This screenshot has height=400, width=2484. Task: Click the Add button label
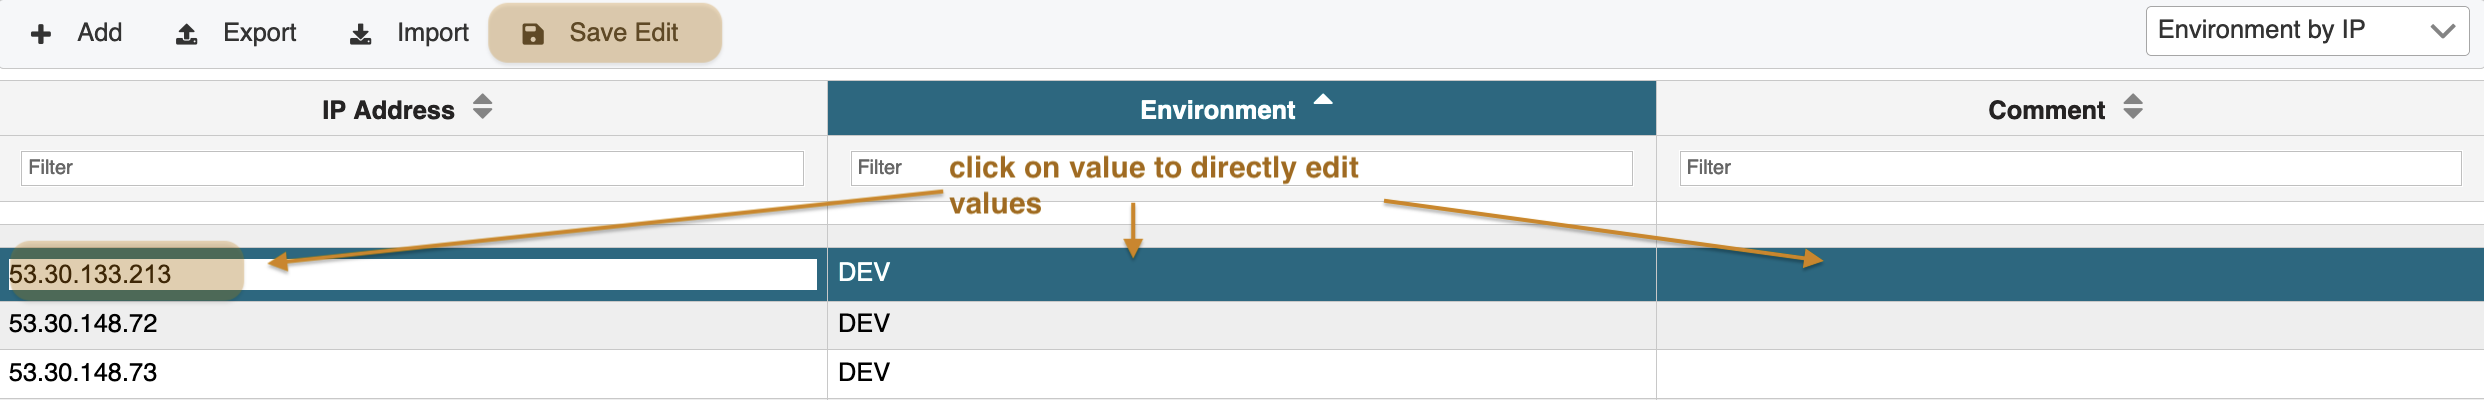100,33
